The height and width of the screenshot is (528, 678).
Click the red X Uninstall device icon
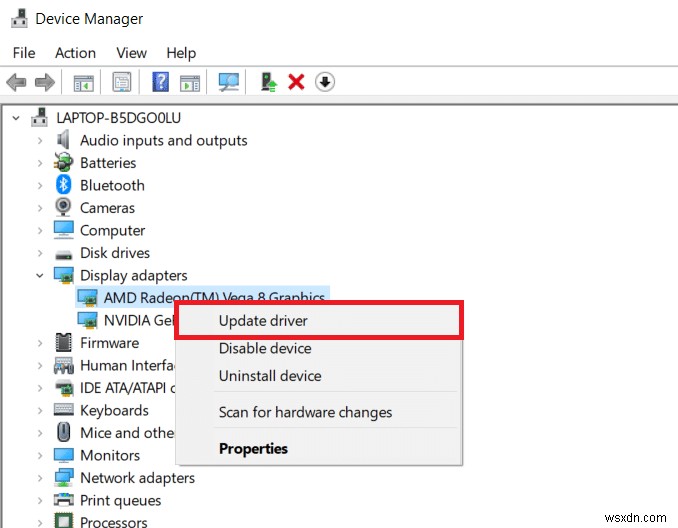[x=296, y=82]
